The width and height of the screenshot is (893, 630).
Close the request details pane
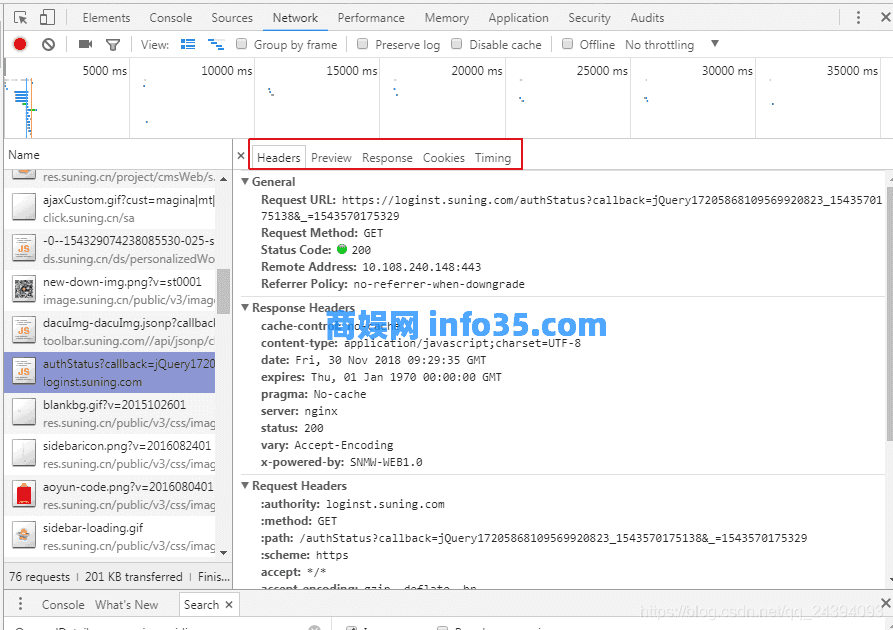(241, 156)
